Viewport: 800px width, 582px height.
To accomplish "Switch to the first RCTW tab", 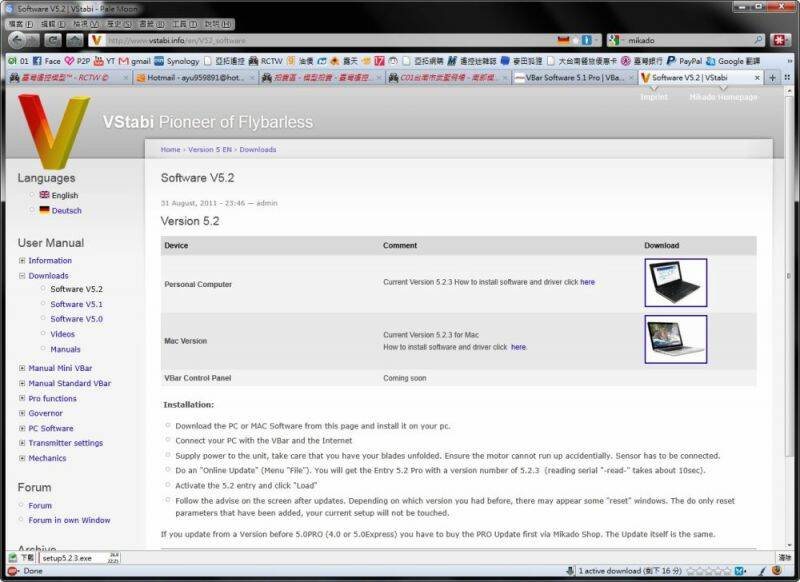I will pyautogui.click(x=69, y=78).
